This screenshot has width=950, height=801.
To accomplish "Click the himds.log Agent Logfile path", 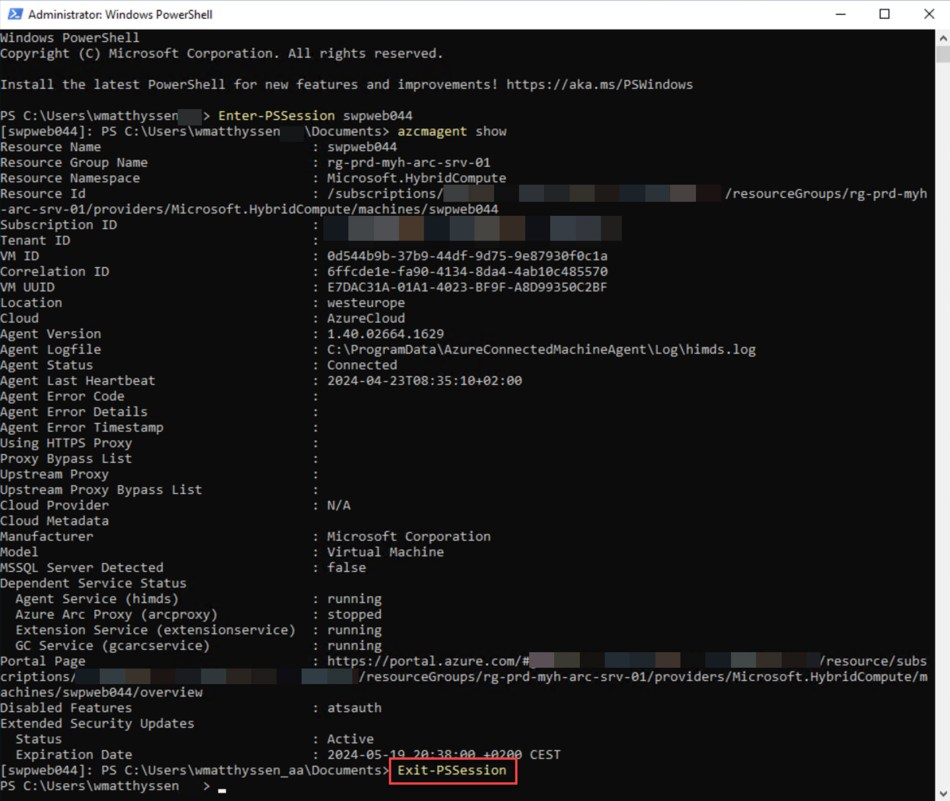I will pyautogui.click(x=541, y=350).
